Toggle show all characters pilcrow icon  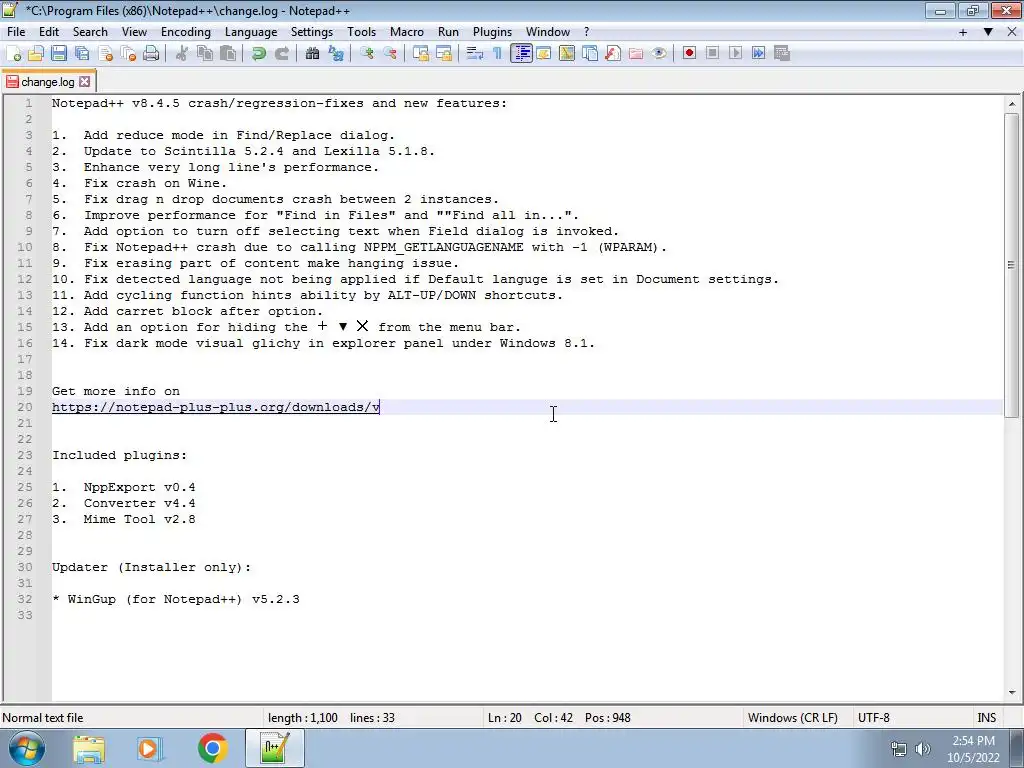(498, 54)
